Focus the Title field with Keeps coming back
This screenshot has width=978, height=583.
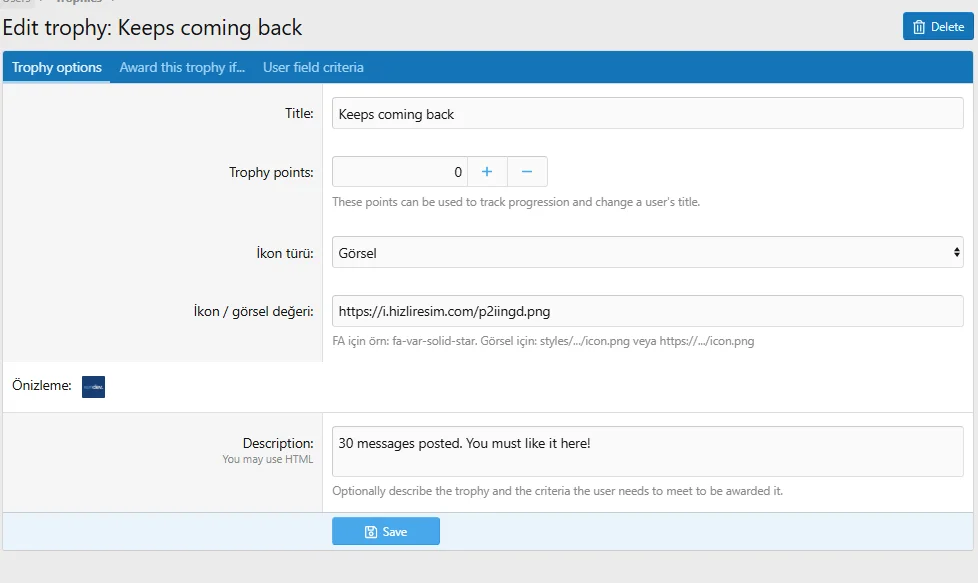pyautogui.click(x=647, y=114)
